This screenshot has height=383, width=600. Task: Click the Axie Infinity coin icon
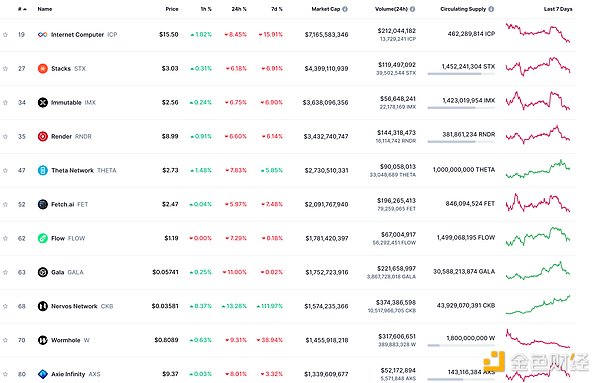click(42, 374)
